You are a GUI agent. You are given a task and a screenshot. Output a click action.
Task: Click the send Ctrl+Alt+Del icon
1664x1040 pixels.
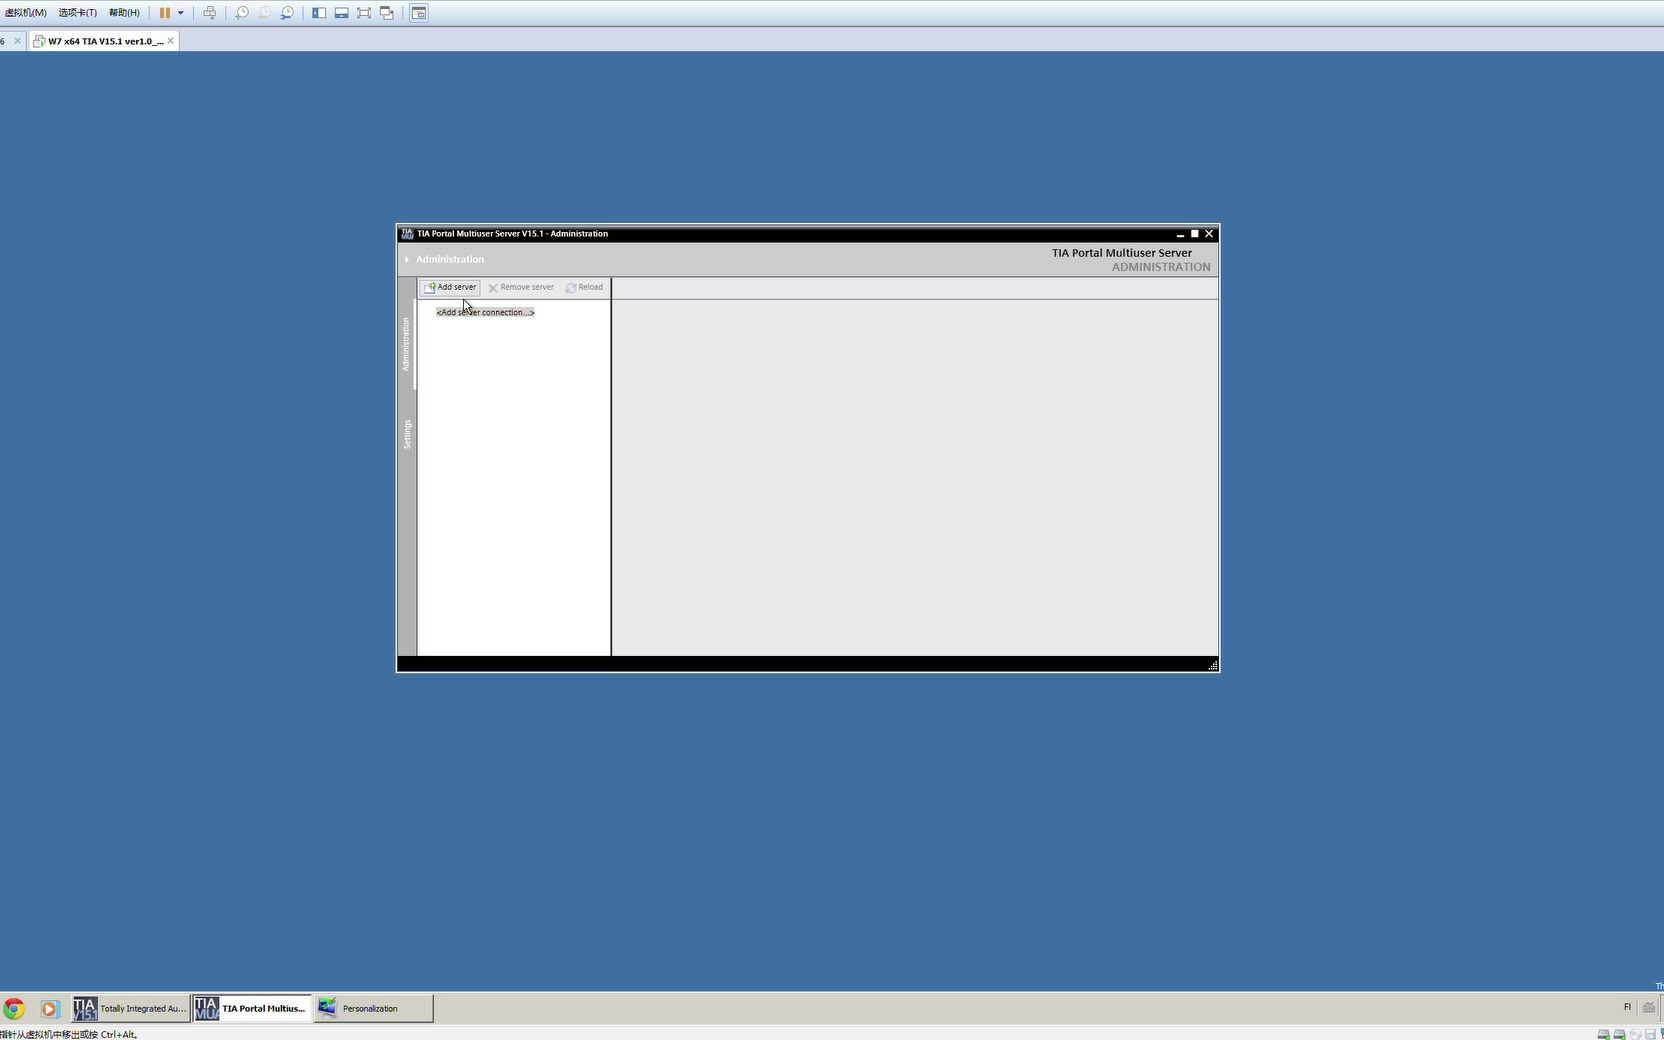209,13
